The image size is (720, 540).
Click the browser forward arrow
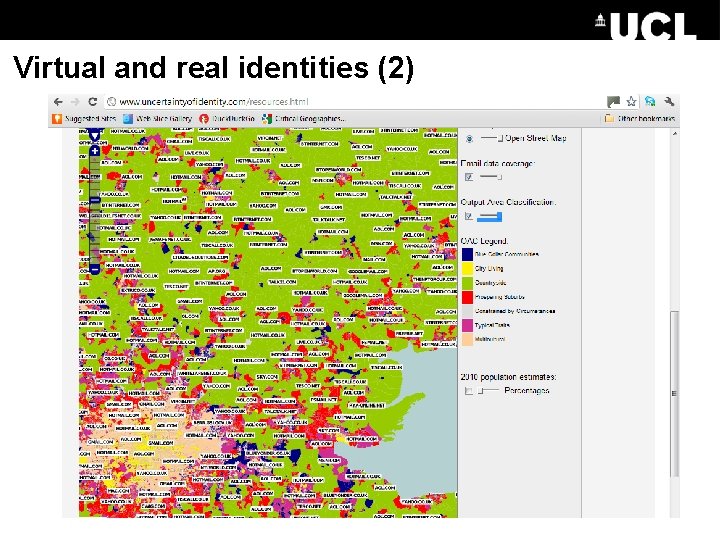[x=75, y=101]
